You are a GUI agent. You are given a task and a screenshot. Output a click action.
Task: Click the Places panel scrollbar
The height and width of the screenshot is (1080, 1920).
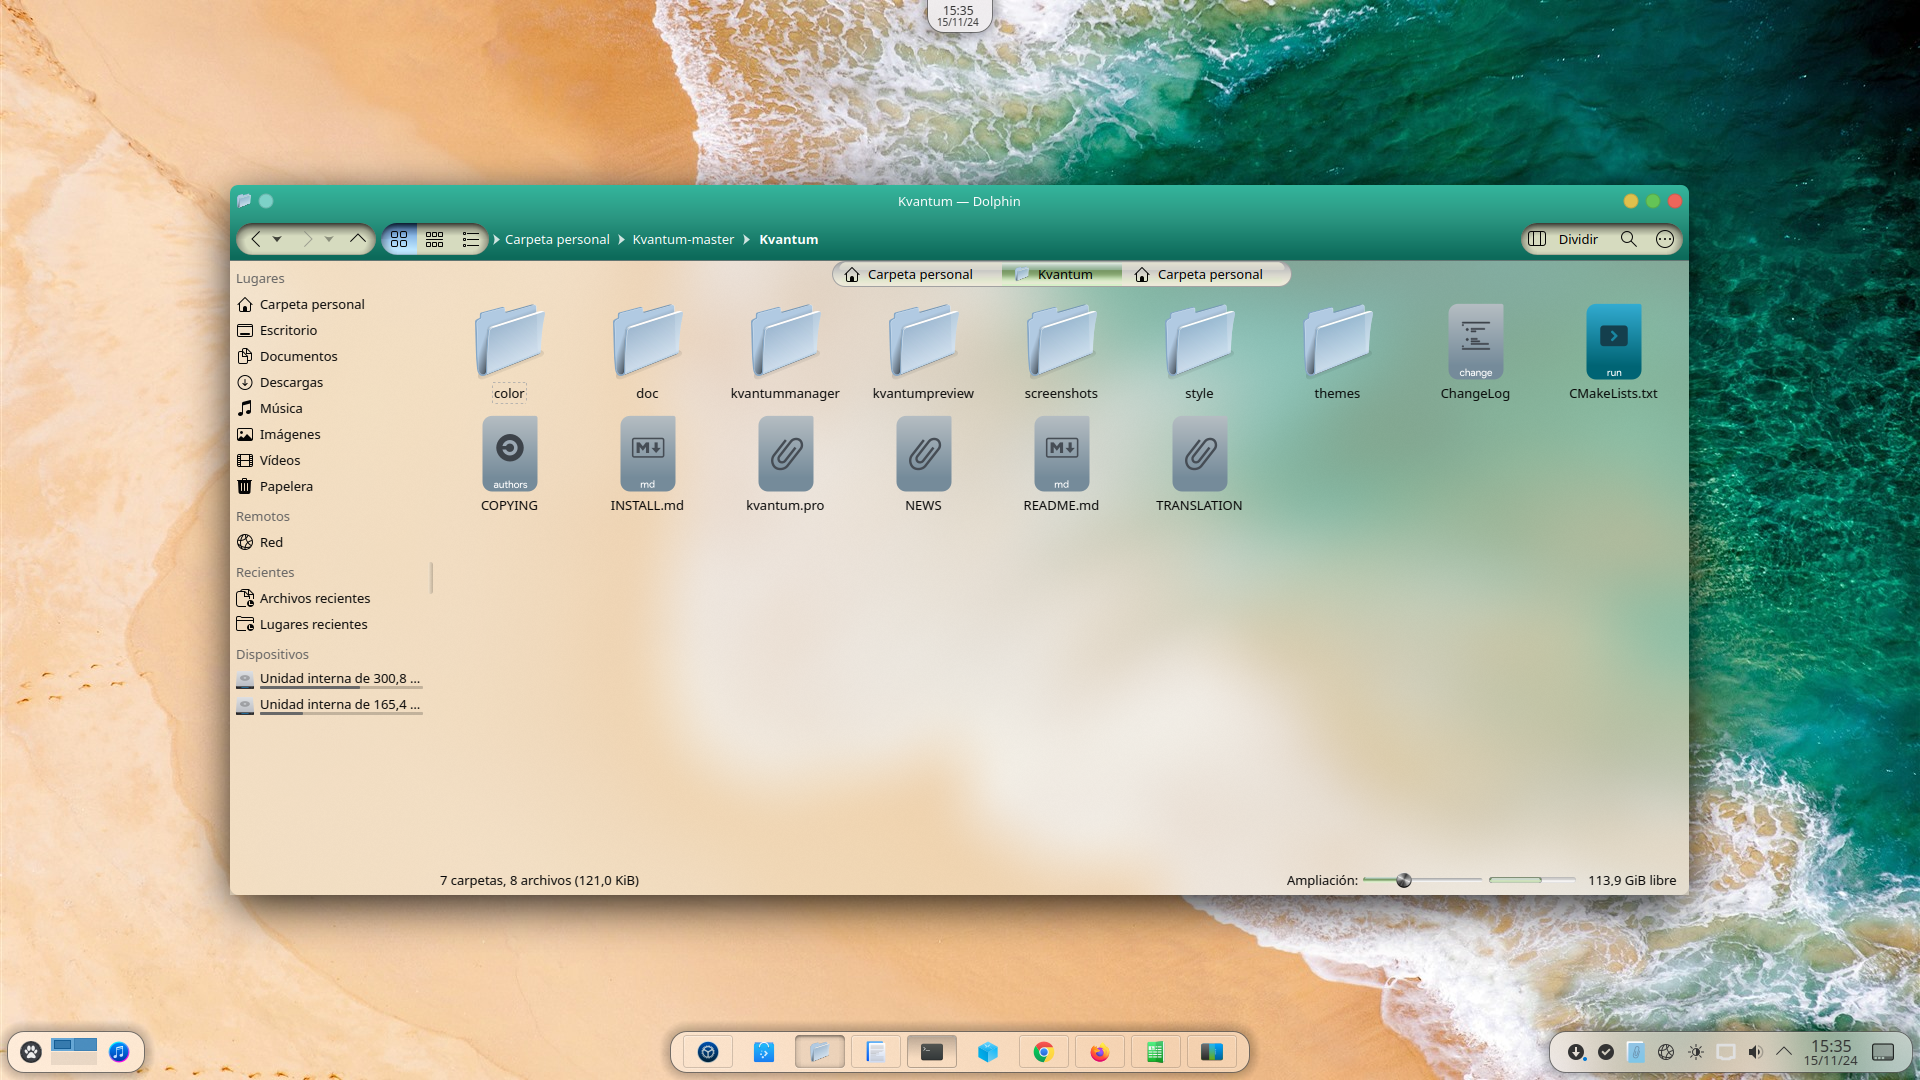(431, 577)
